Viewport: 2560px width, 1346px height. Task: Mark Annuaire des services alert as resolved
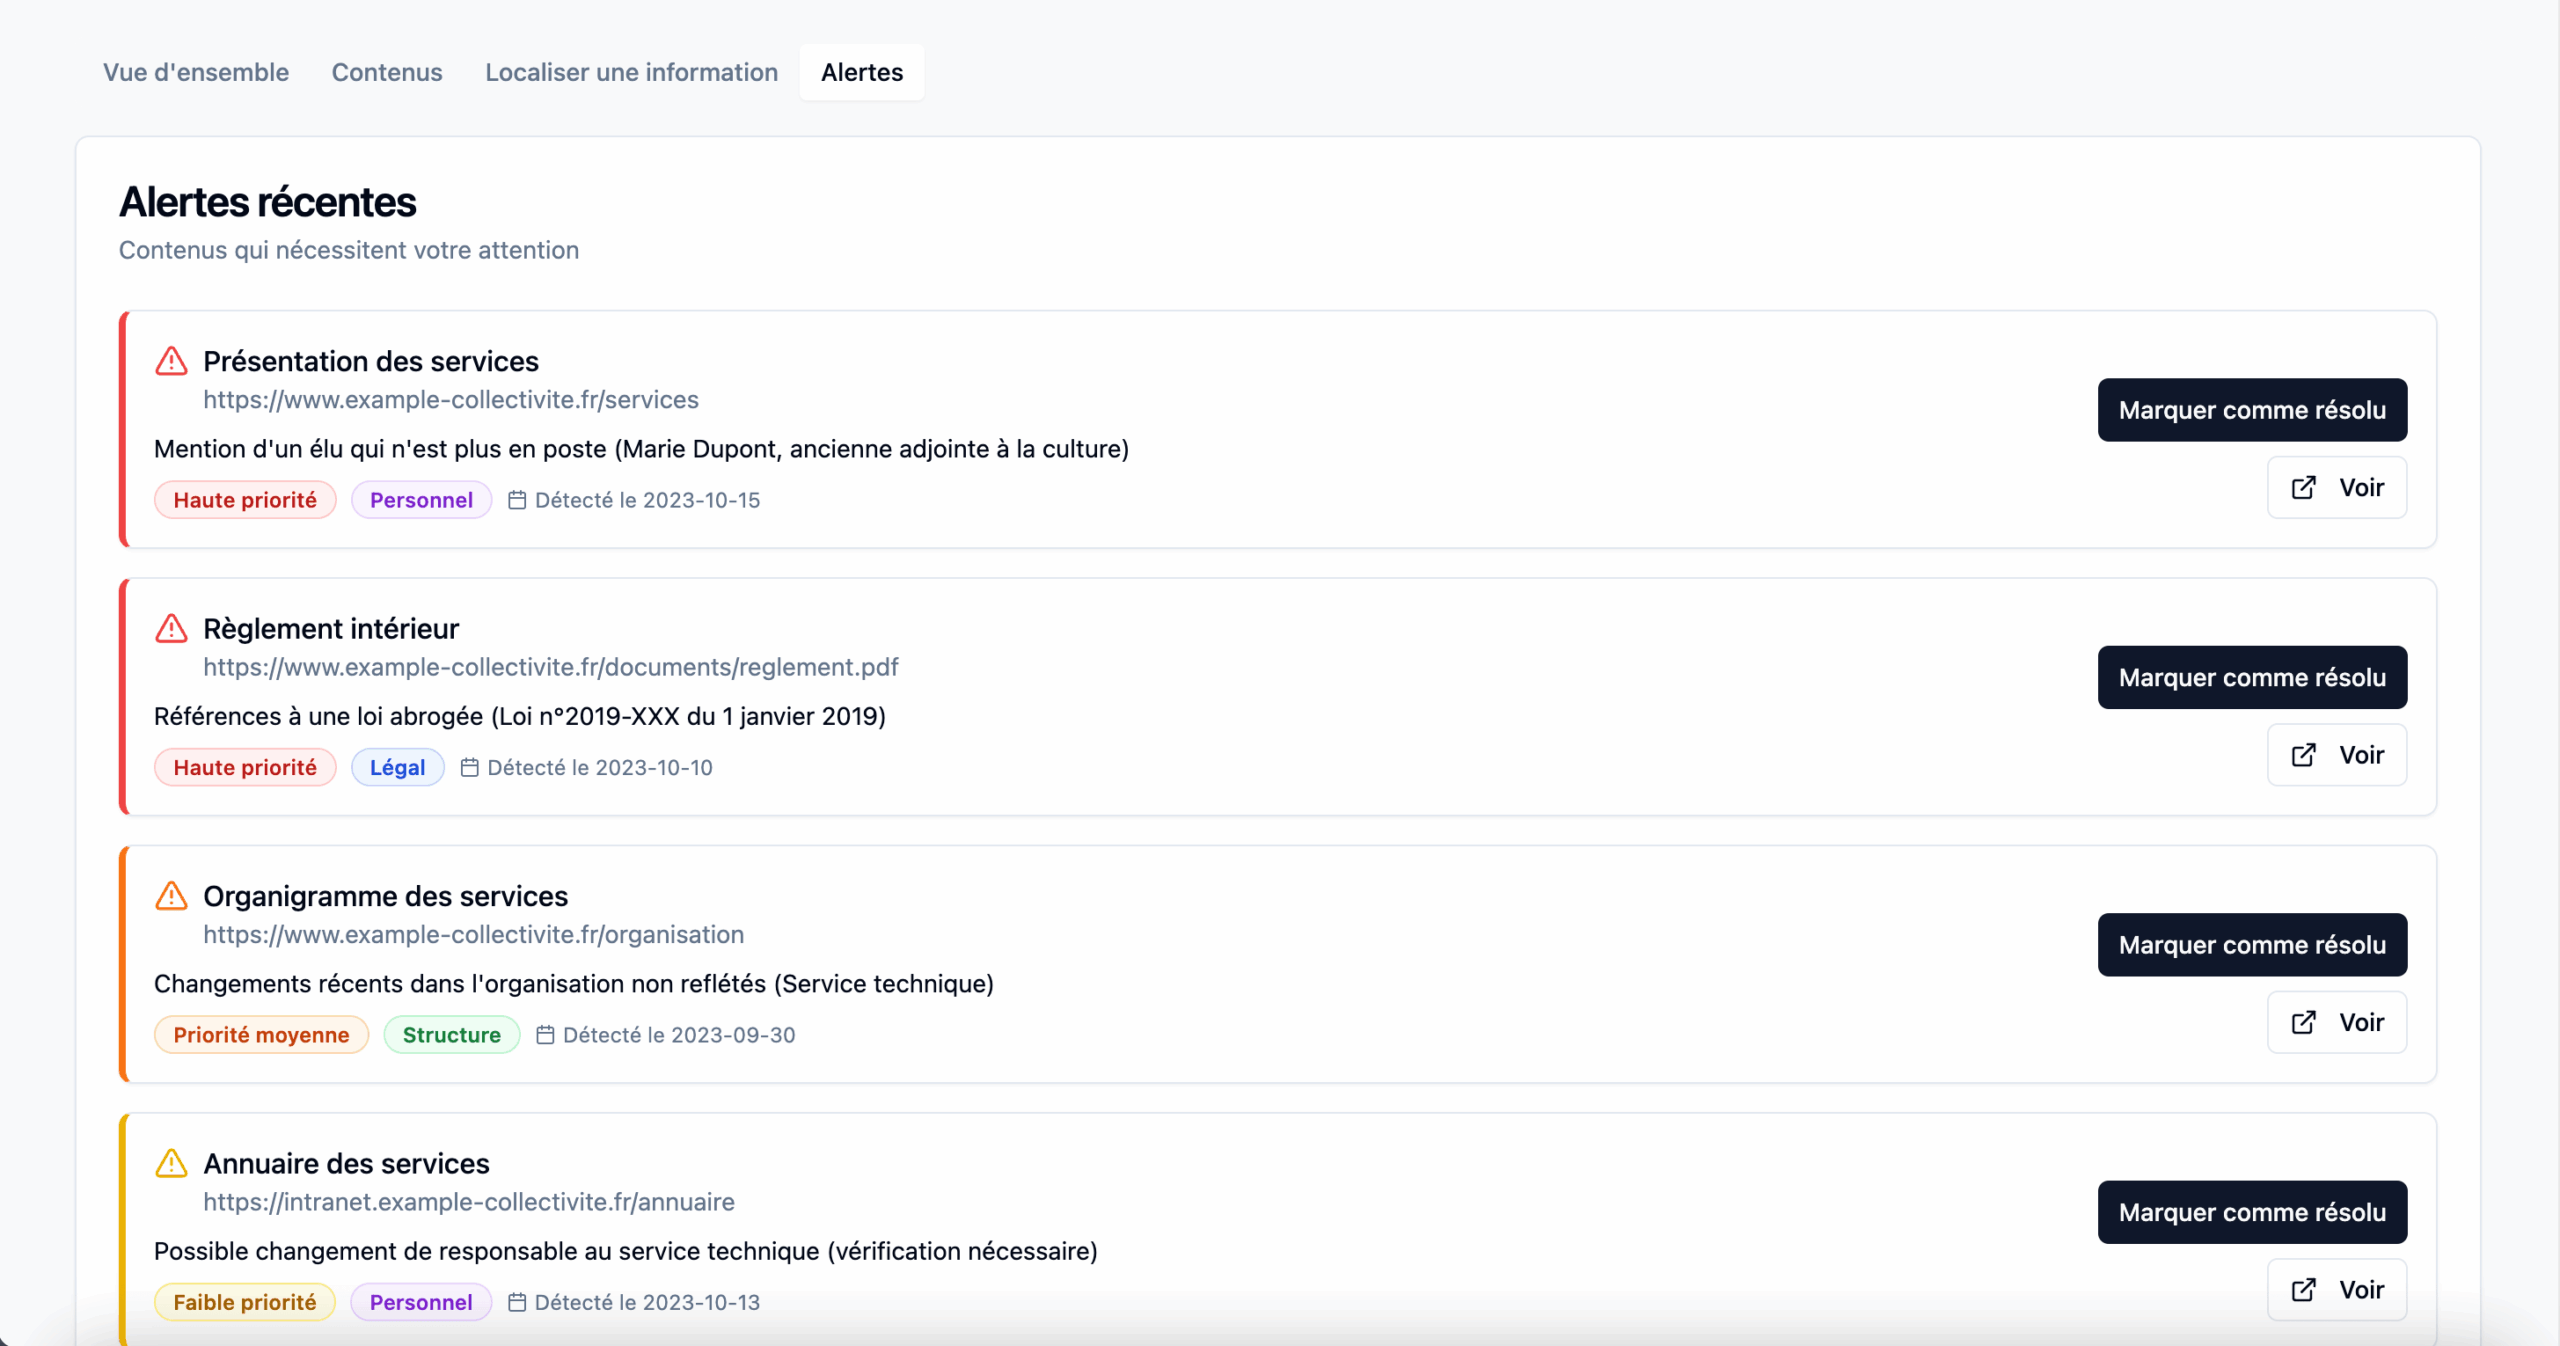point(2252,1212)
